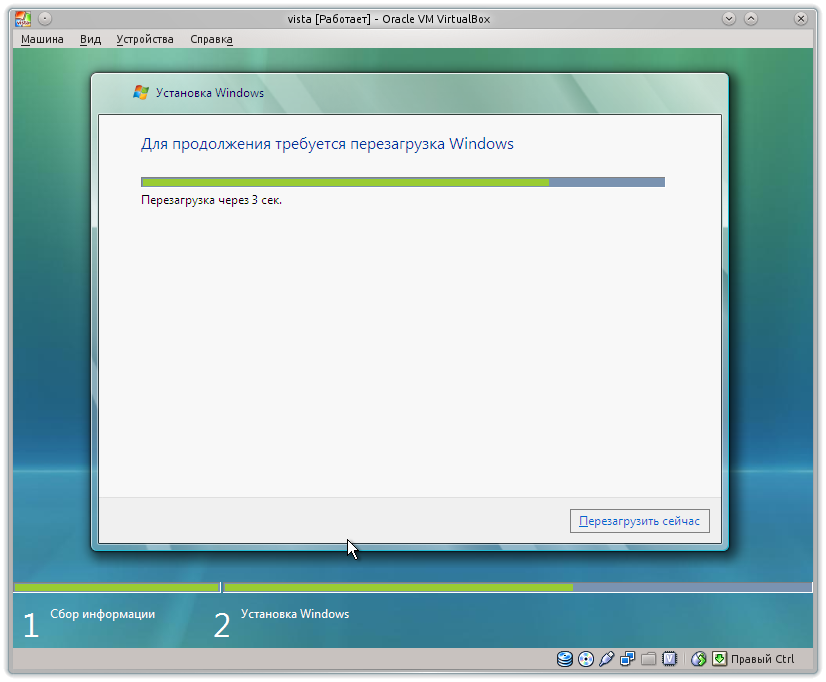Open the Вид menu
This screenshot has width=826, height=682.
pyautogui.click(x=90, y=39)
